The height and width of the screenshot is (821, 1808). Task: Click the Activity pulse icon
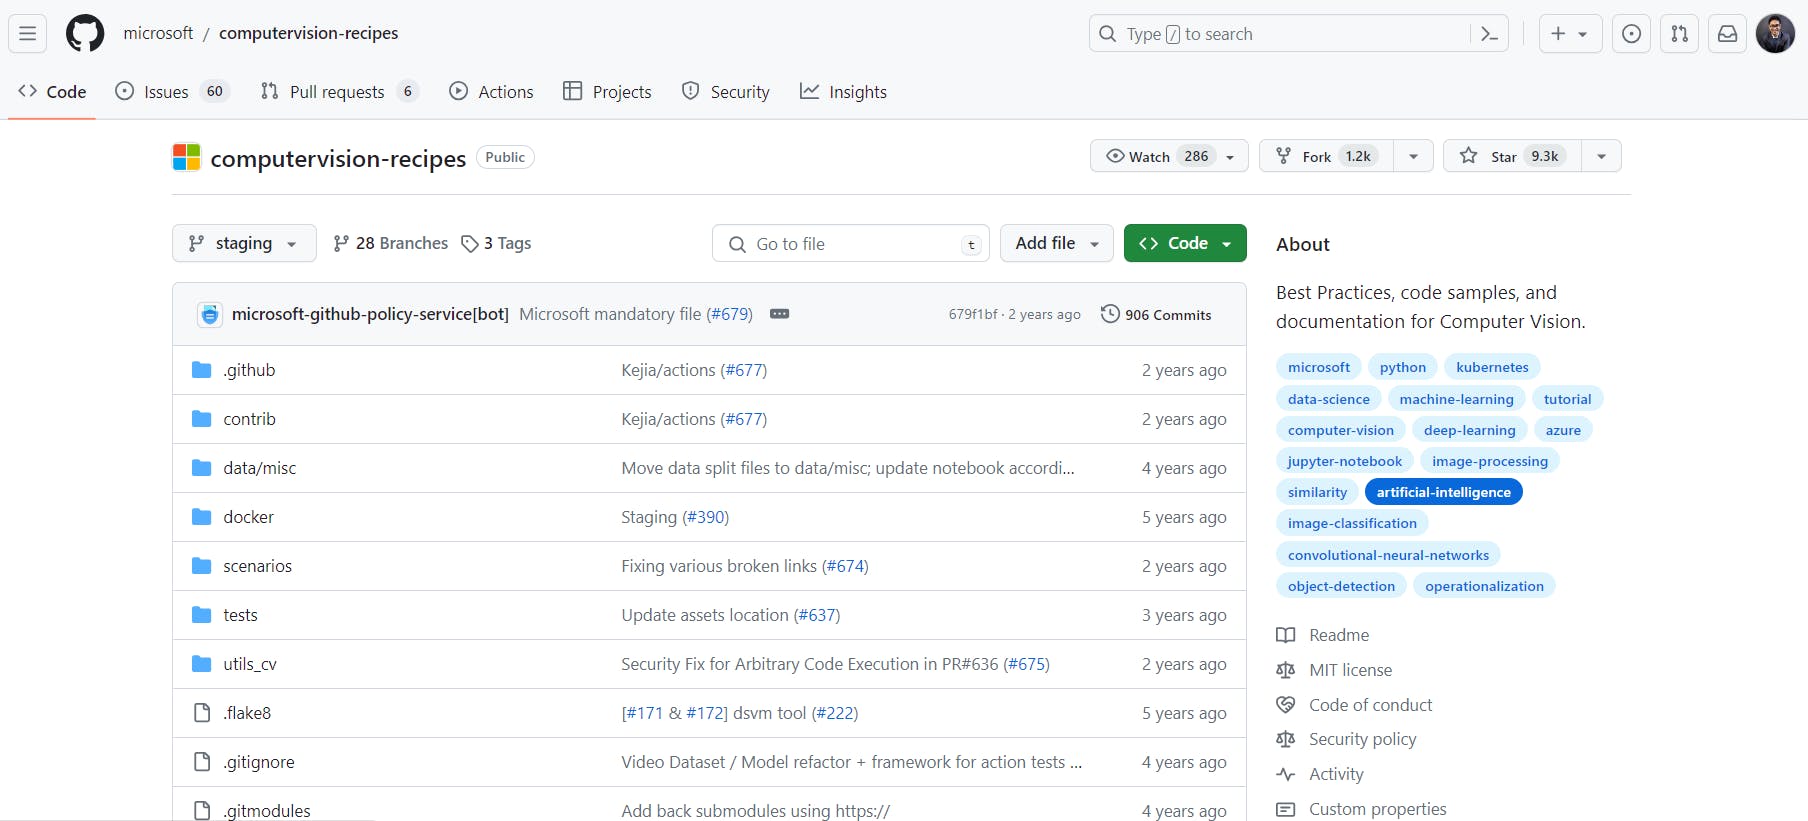pyautogui.click(x=1286, y=774)
